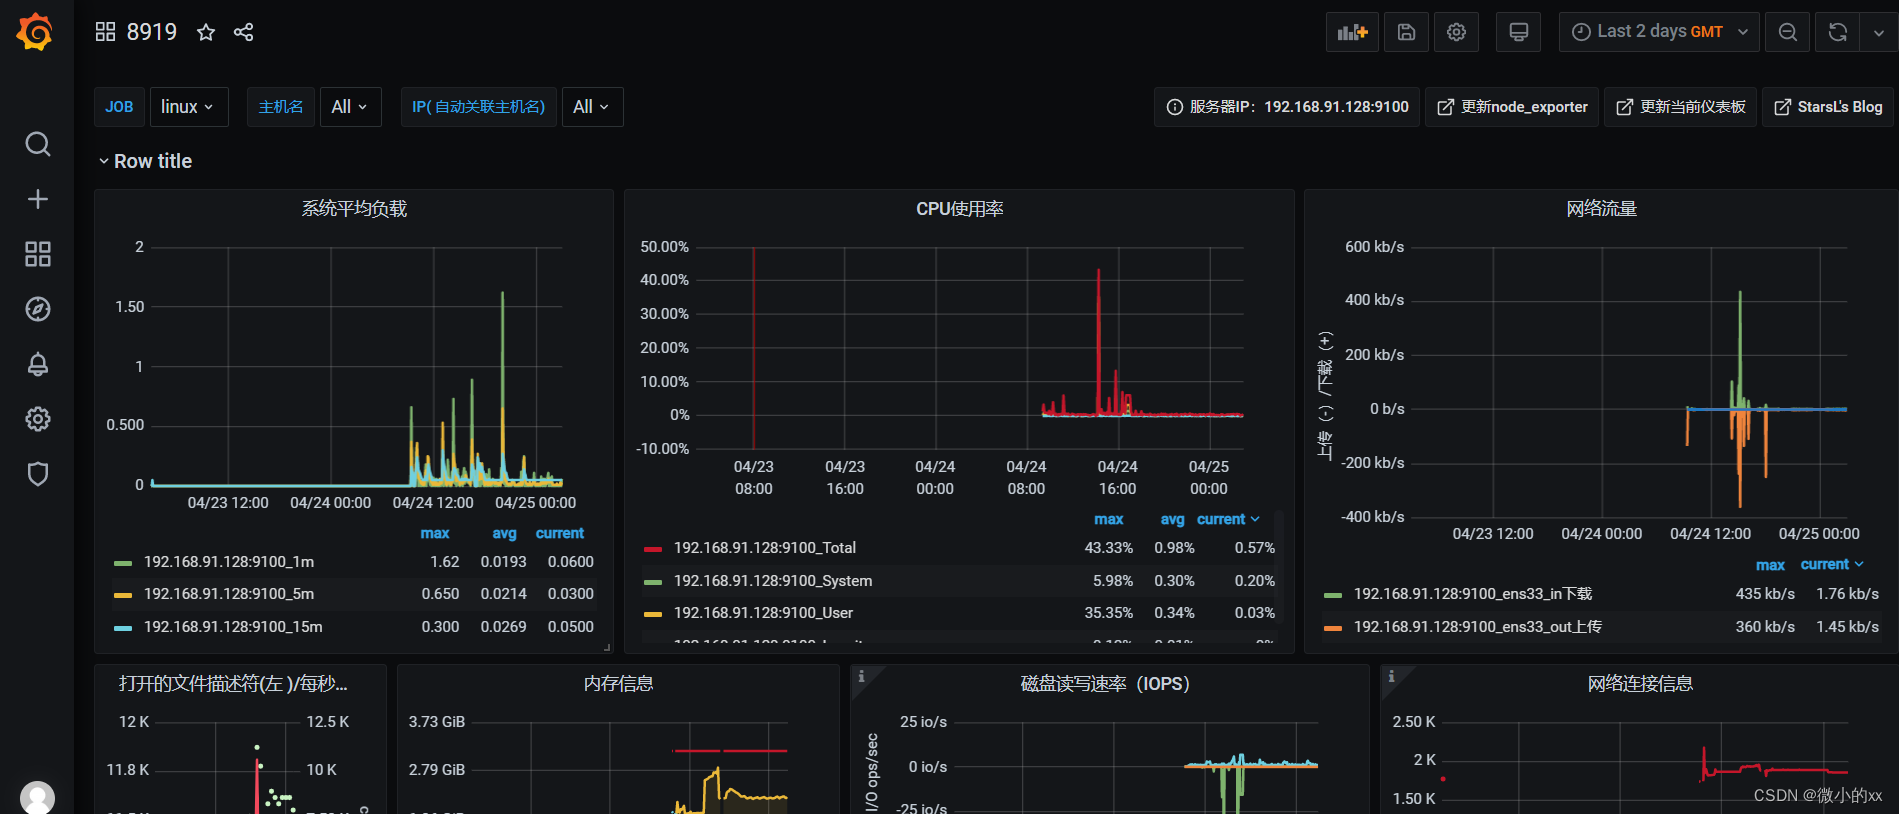
Task: Toggle the 9100_System CPU series
Action: tap(773, 581)
